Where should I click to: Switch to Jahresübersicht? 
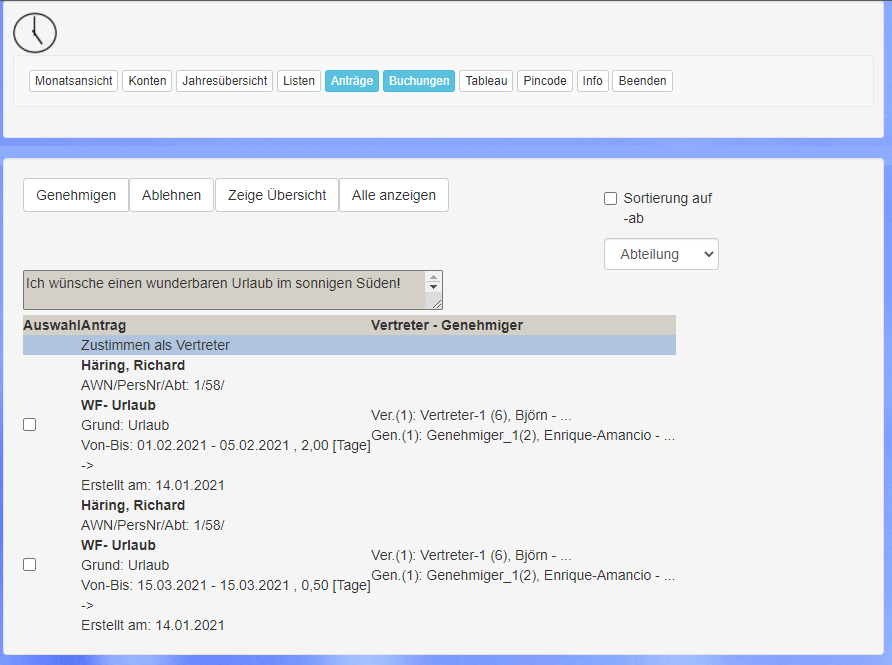[224, 81]
